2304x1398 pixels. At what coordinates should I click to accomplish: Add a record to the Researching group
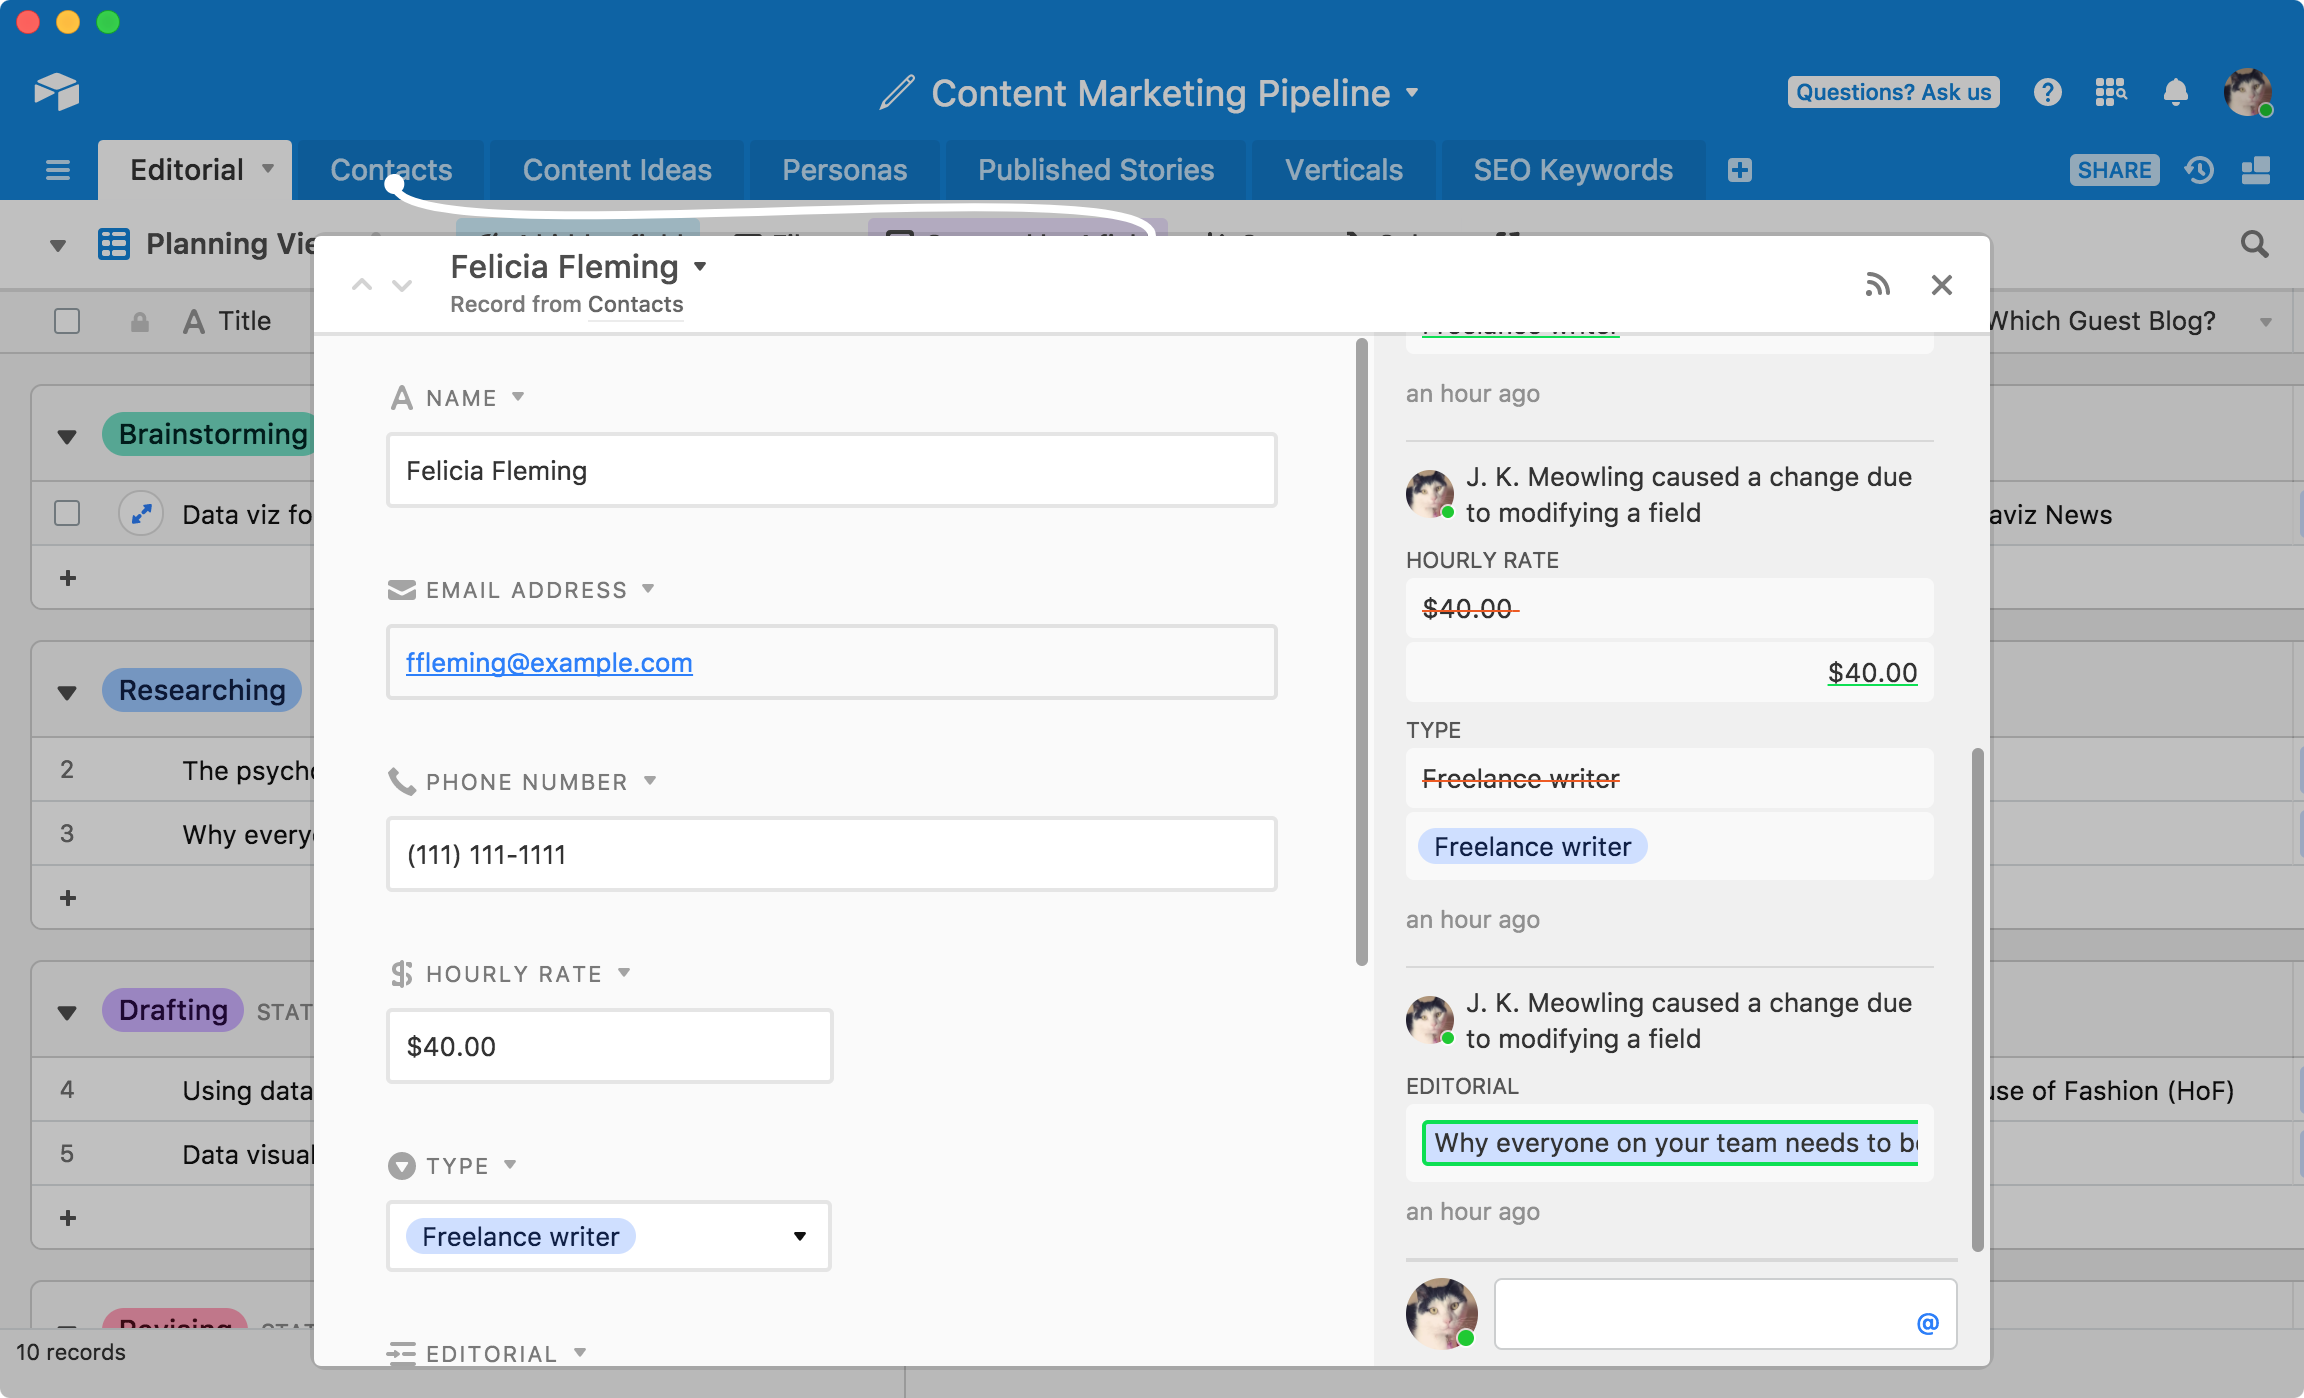68,898
